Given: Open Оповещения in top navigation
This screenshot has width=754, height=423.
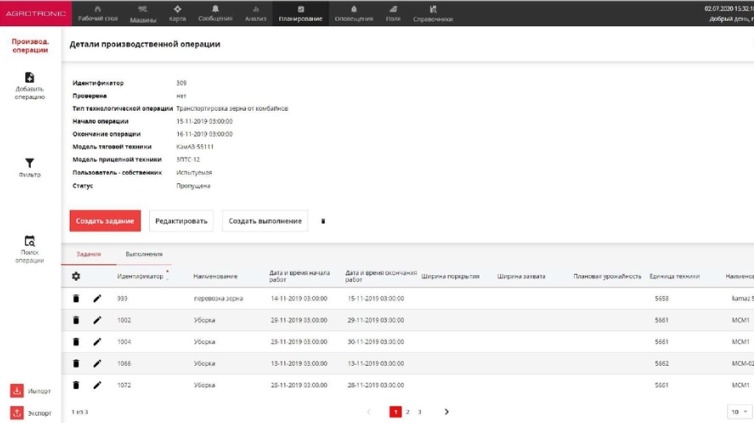Looking at the screenshot, I should click(354, 13).
